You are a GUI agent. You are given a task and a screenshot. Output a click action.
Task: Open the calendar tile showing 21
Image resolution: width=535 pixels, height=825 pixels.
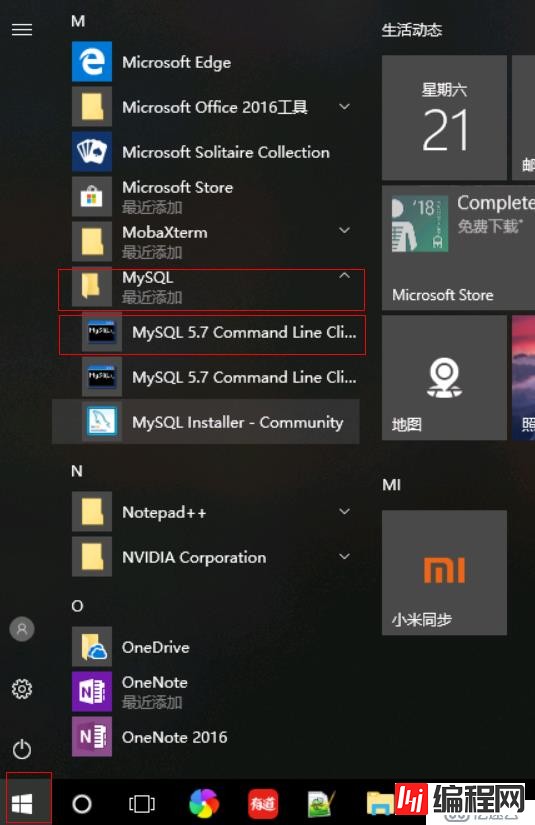(445, 118)
